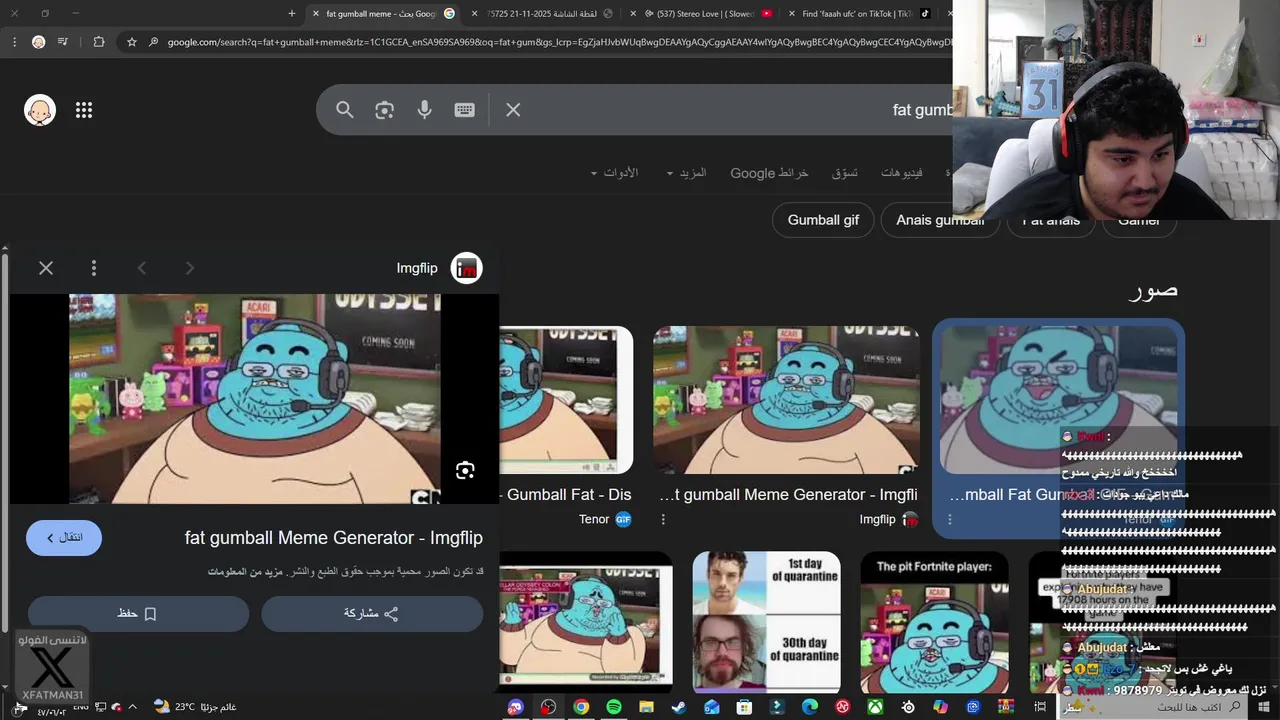Open WinRAR from the taskbar
The image size is (1280, 720).
(1006, 707)
